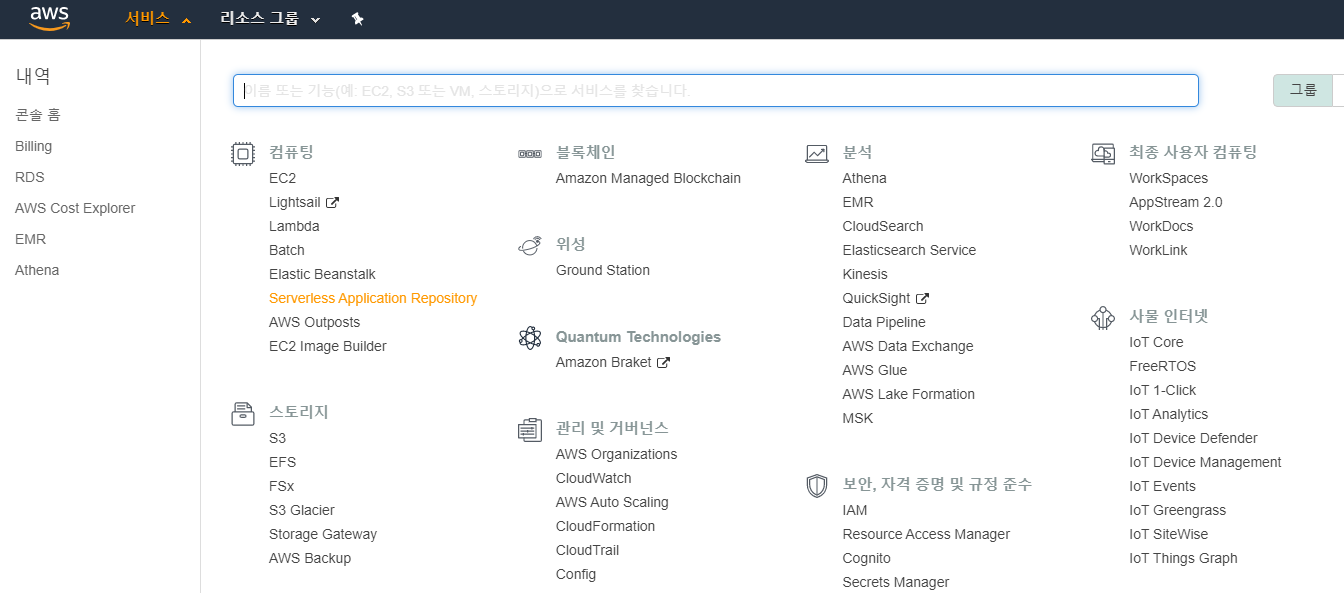This screenshot has height=593, width=1344.
Task: Open Athena under Analytics
Action: pos(865,178)
